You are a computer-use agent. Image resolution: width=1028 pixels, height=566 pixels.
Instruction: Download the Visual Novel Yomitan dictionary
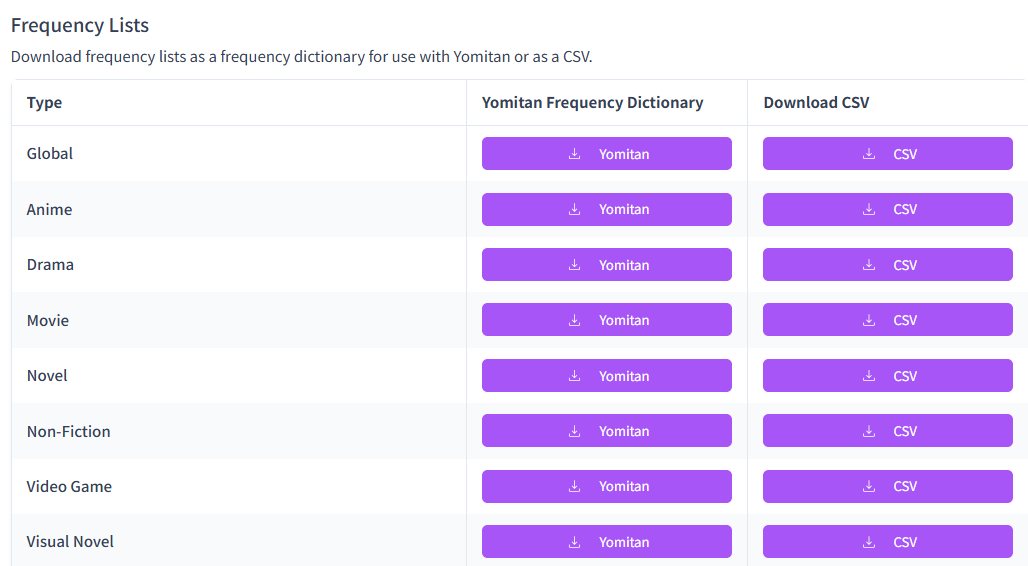606,542
